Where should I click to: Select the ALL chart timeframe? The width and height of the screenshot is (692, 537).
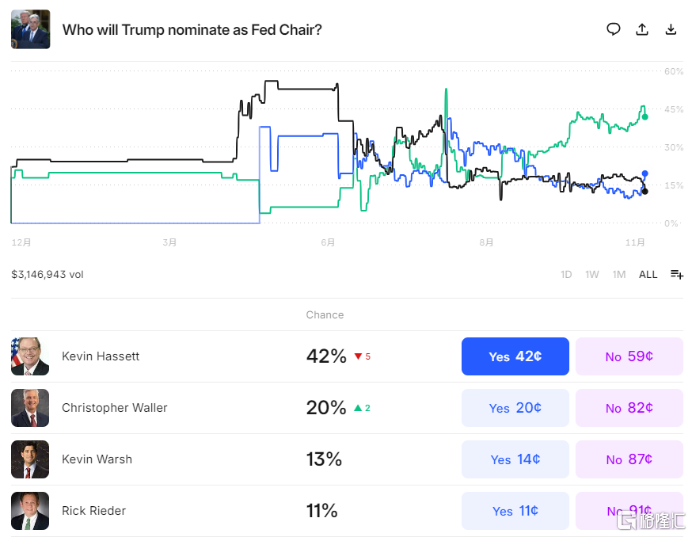[x=648, y=274]
